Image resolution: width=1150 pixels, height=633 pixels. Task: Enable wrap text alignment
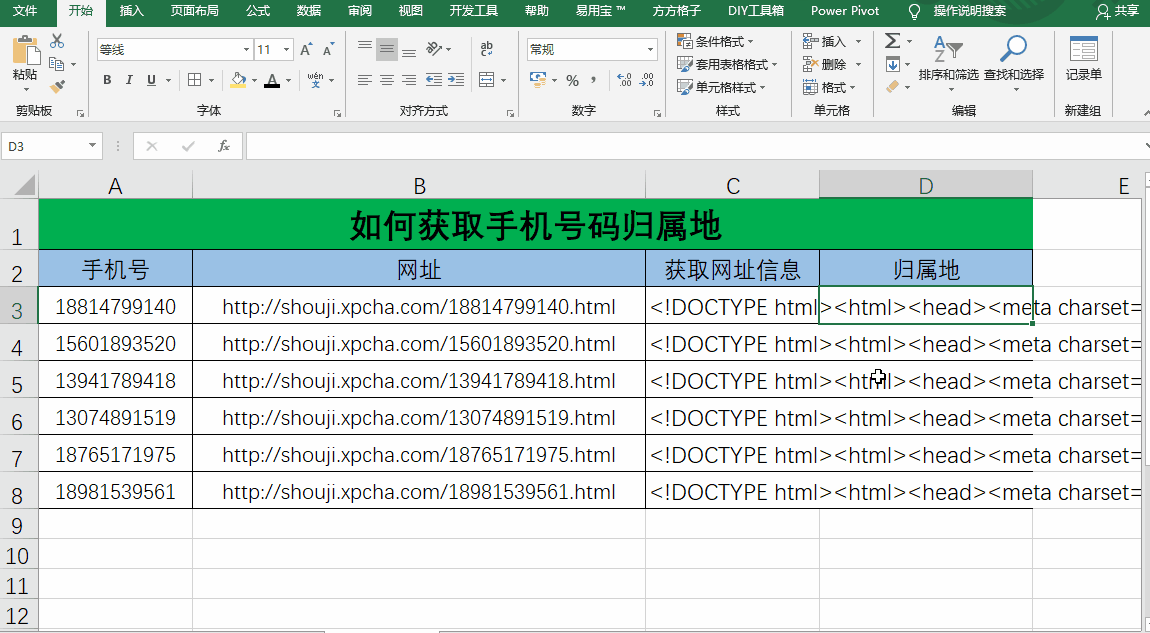[x=486, y=48]
